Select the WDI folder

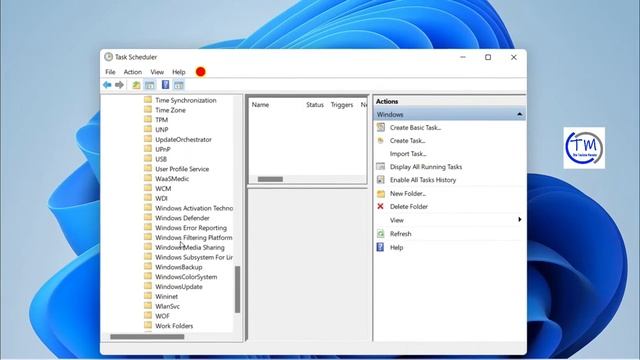(x=161, y=198)
